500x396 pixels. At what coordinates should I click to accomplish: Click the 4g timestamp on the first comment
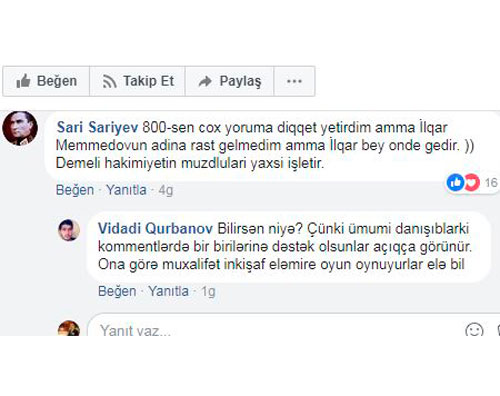pyautogui.click(x=166, y=190)
